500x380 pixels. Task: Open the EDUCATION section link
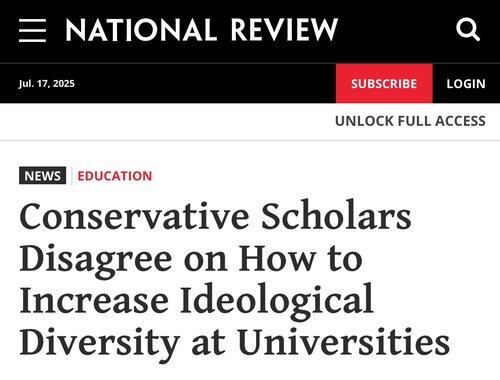[x=115, y=176]
